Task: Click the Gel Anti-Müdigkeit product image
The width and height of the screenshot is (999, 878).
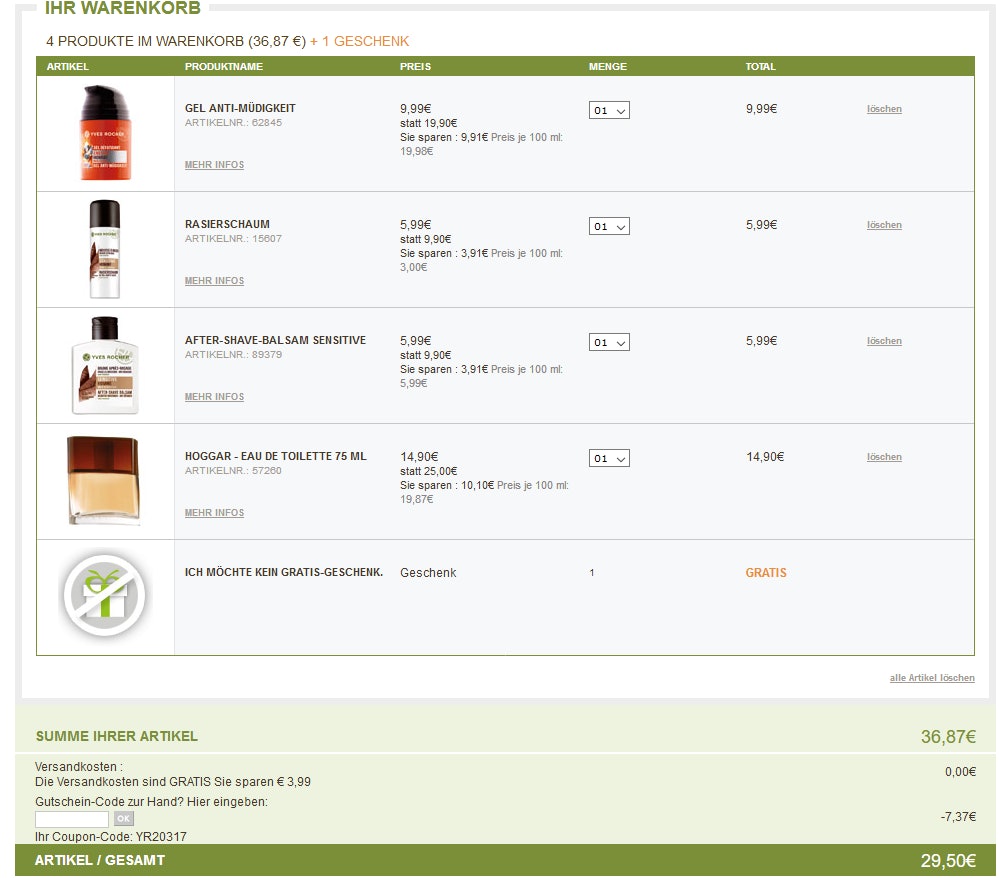Action: click(x=105, y=133)
